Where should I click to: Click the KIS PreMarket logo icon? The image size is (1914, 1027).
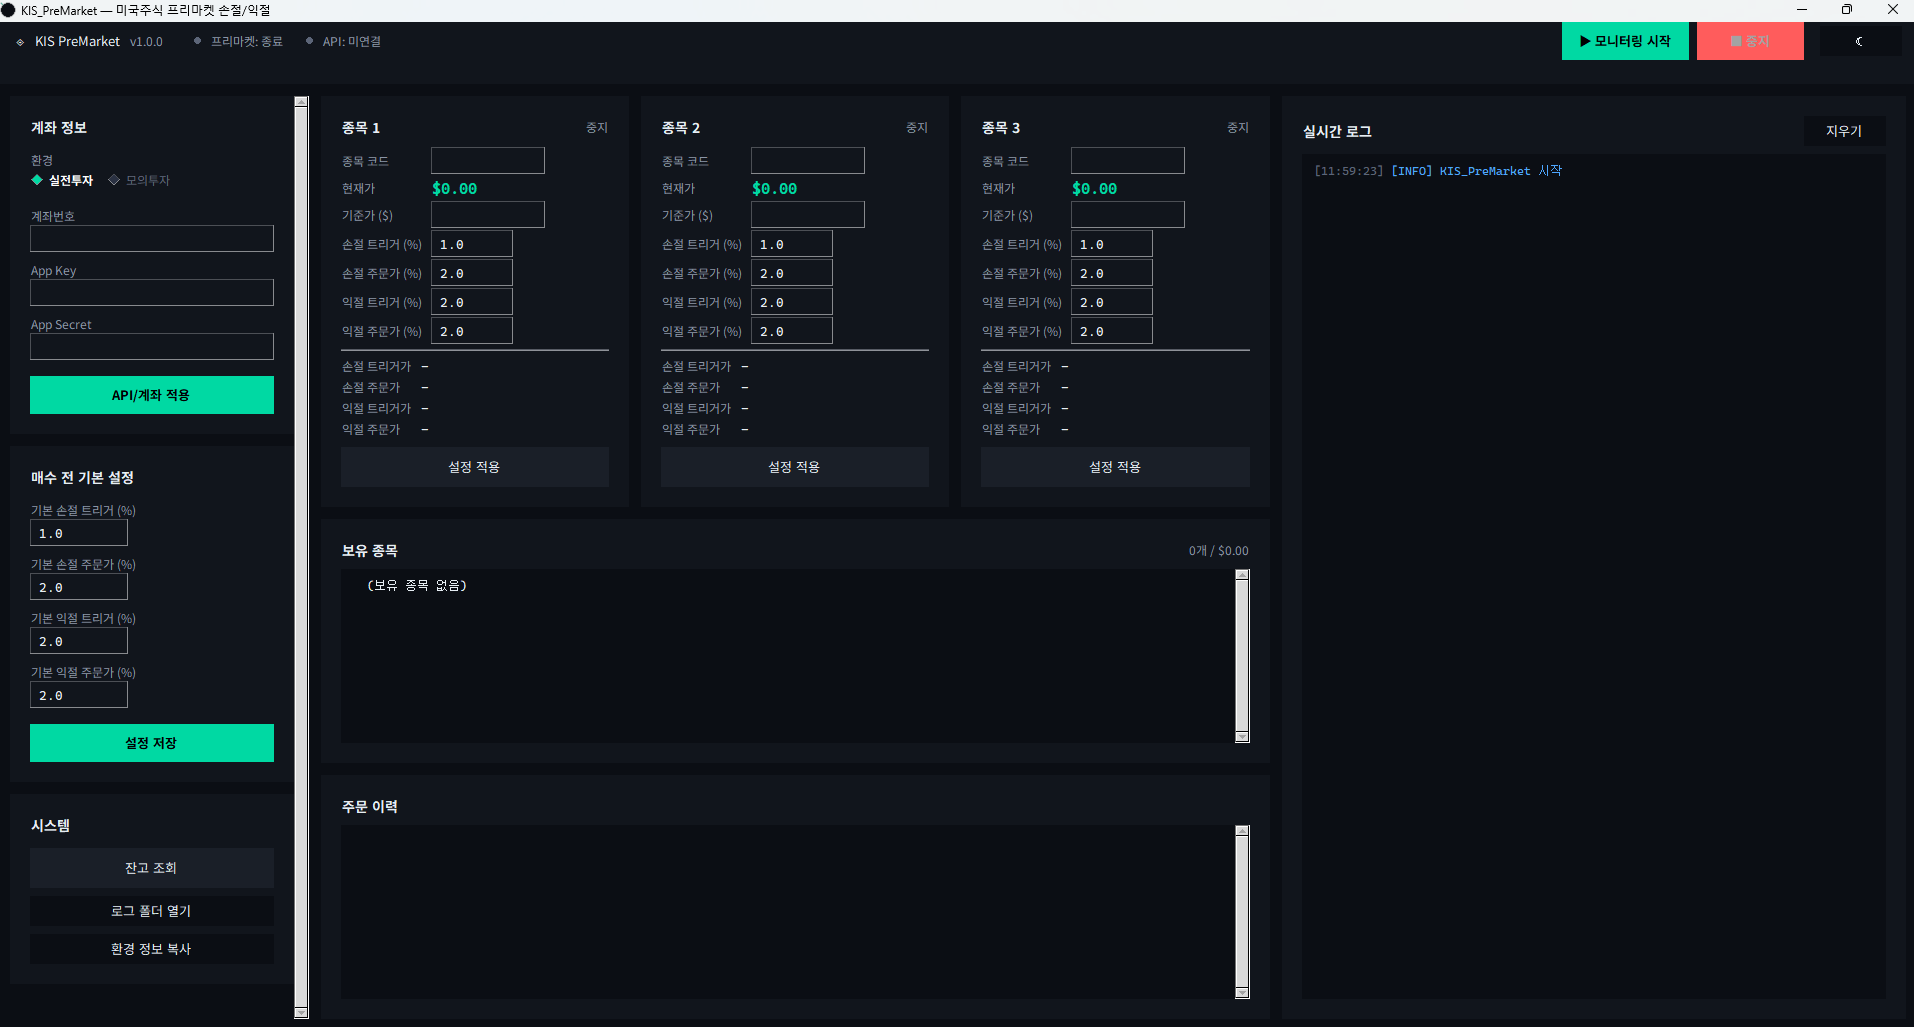(20, 42)
